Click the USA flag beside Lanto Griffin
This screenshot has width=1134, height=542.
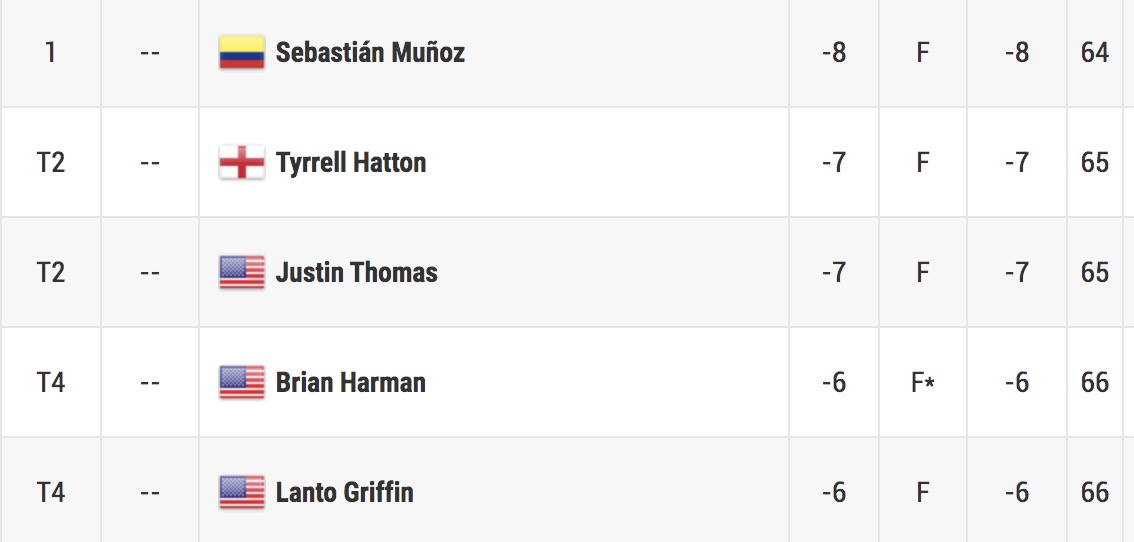[241, 492]
